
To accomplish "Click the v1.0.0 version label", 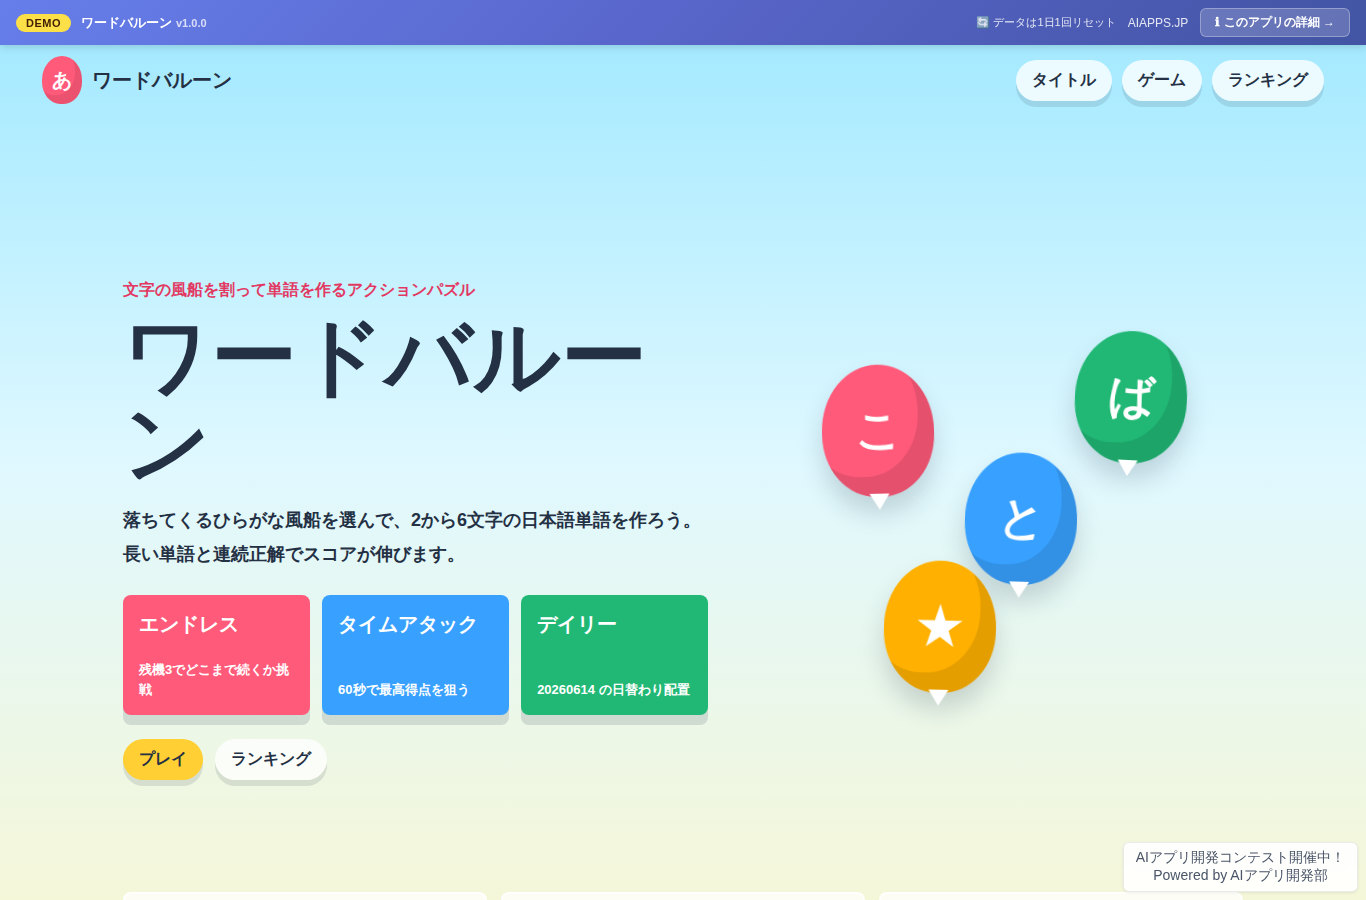I will click(x=191, y=23).
